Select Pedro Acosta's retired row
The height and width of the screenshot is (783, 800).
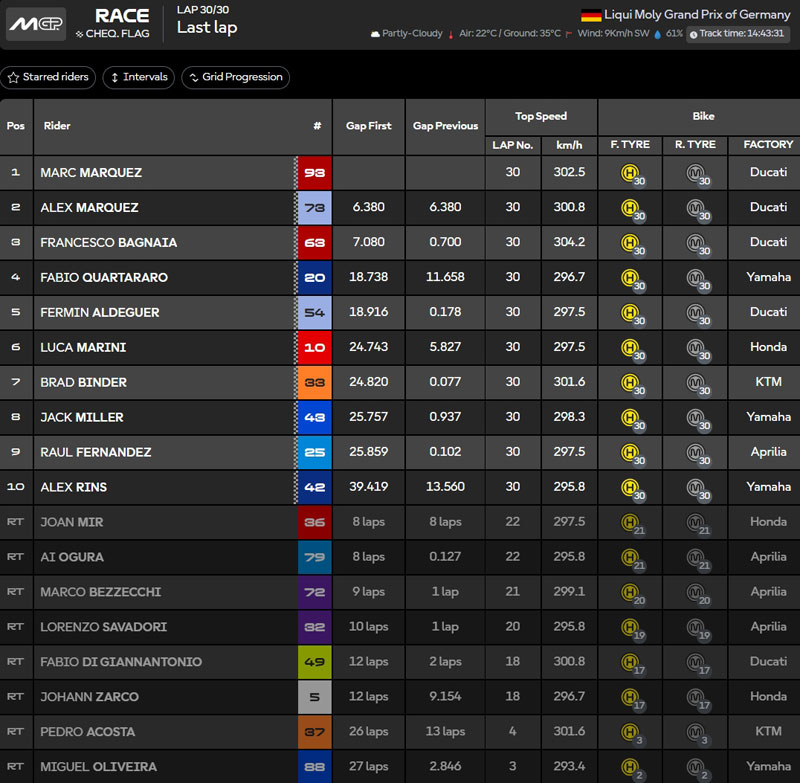click(x=89, y=732)
